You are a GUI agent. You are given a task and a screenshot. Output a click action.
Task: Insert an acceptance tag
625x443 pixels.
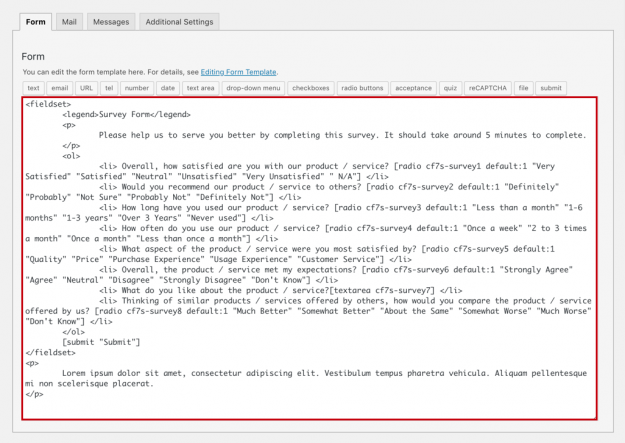(413, 88)
